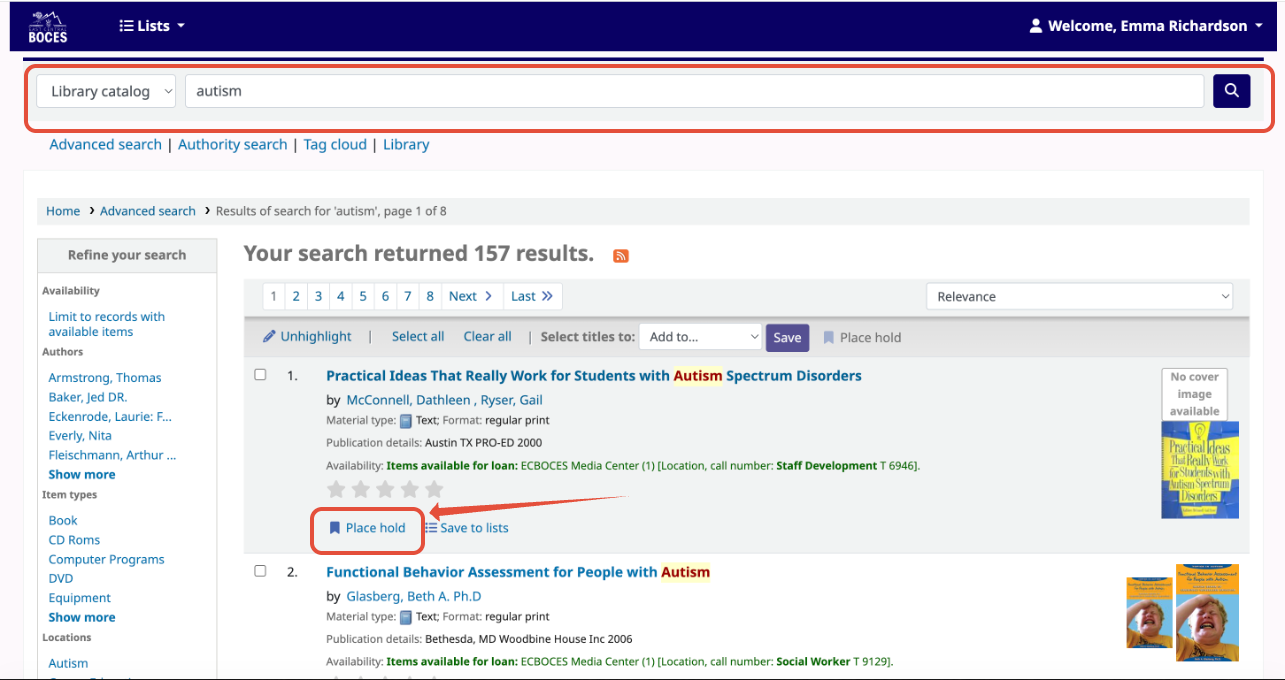Select the checkbox for Functional Behavior Assessment

260,570
